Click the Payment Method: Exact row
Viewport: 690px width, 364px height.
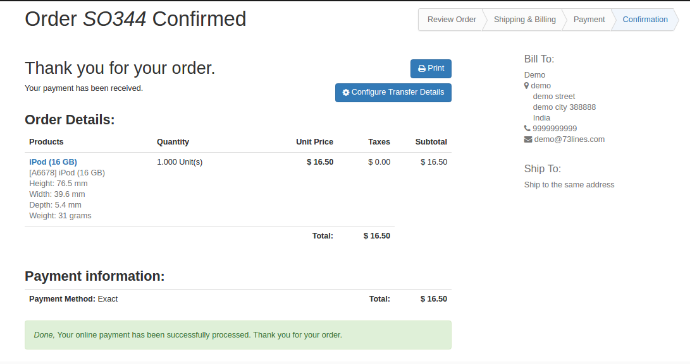[x=238, y=299]
